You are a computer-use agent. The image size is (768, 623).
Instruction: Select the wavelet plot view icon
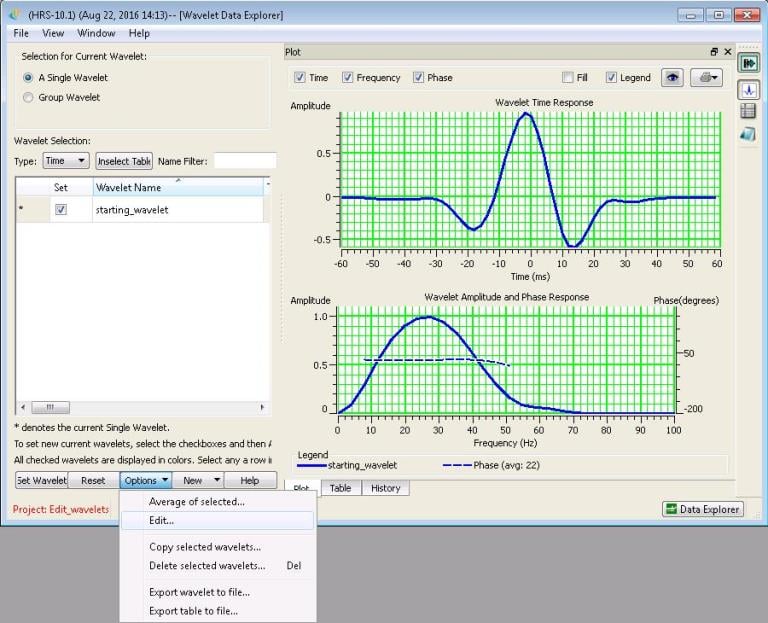pyautogui.click(x=748, y=90)
